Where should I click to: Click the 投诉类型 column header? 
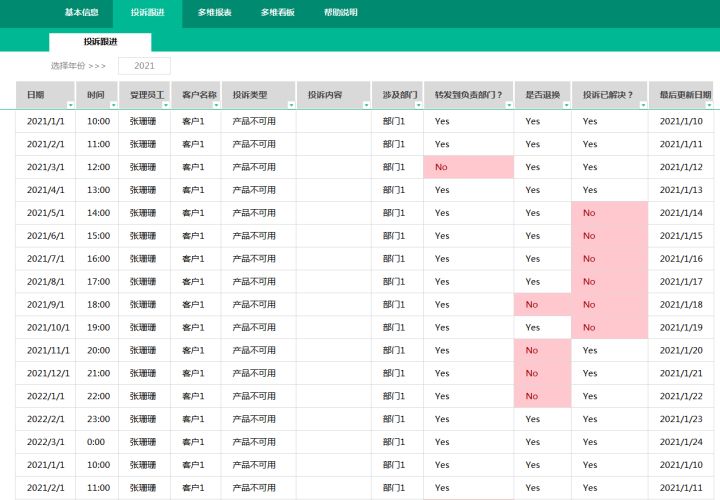point(259,95)
